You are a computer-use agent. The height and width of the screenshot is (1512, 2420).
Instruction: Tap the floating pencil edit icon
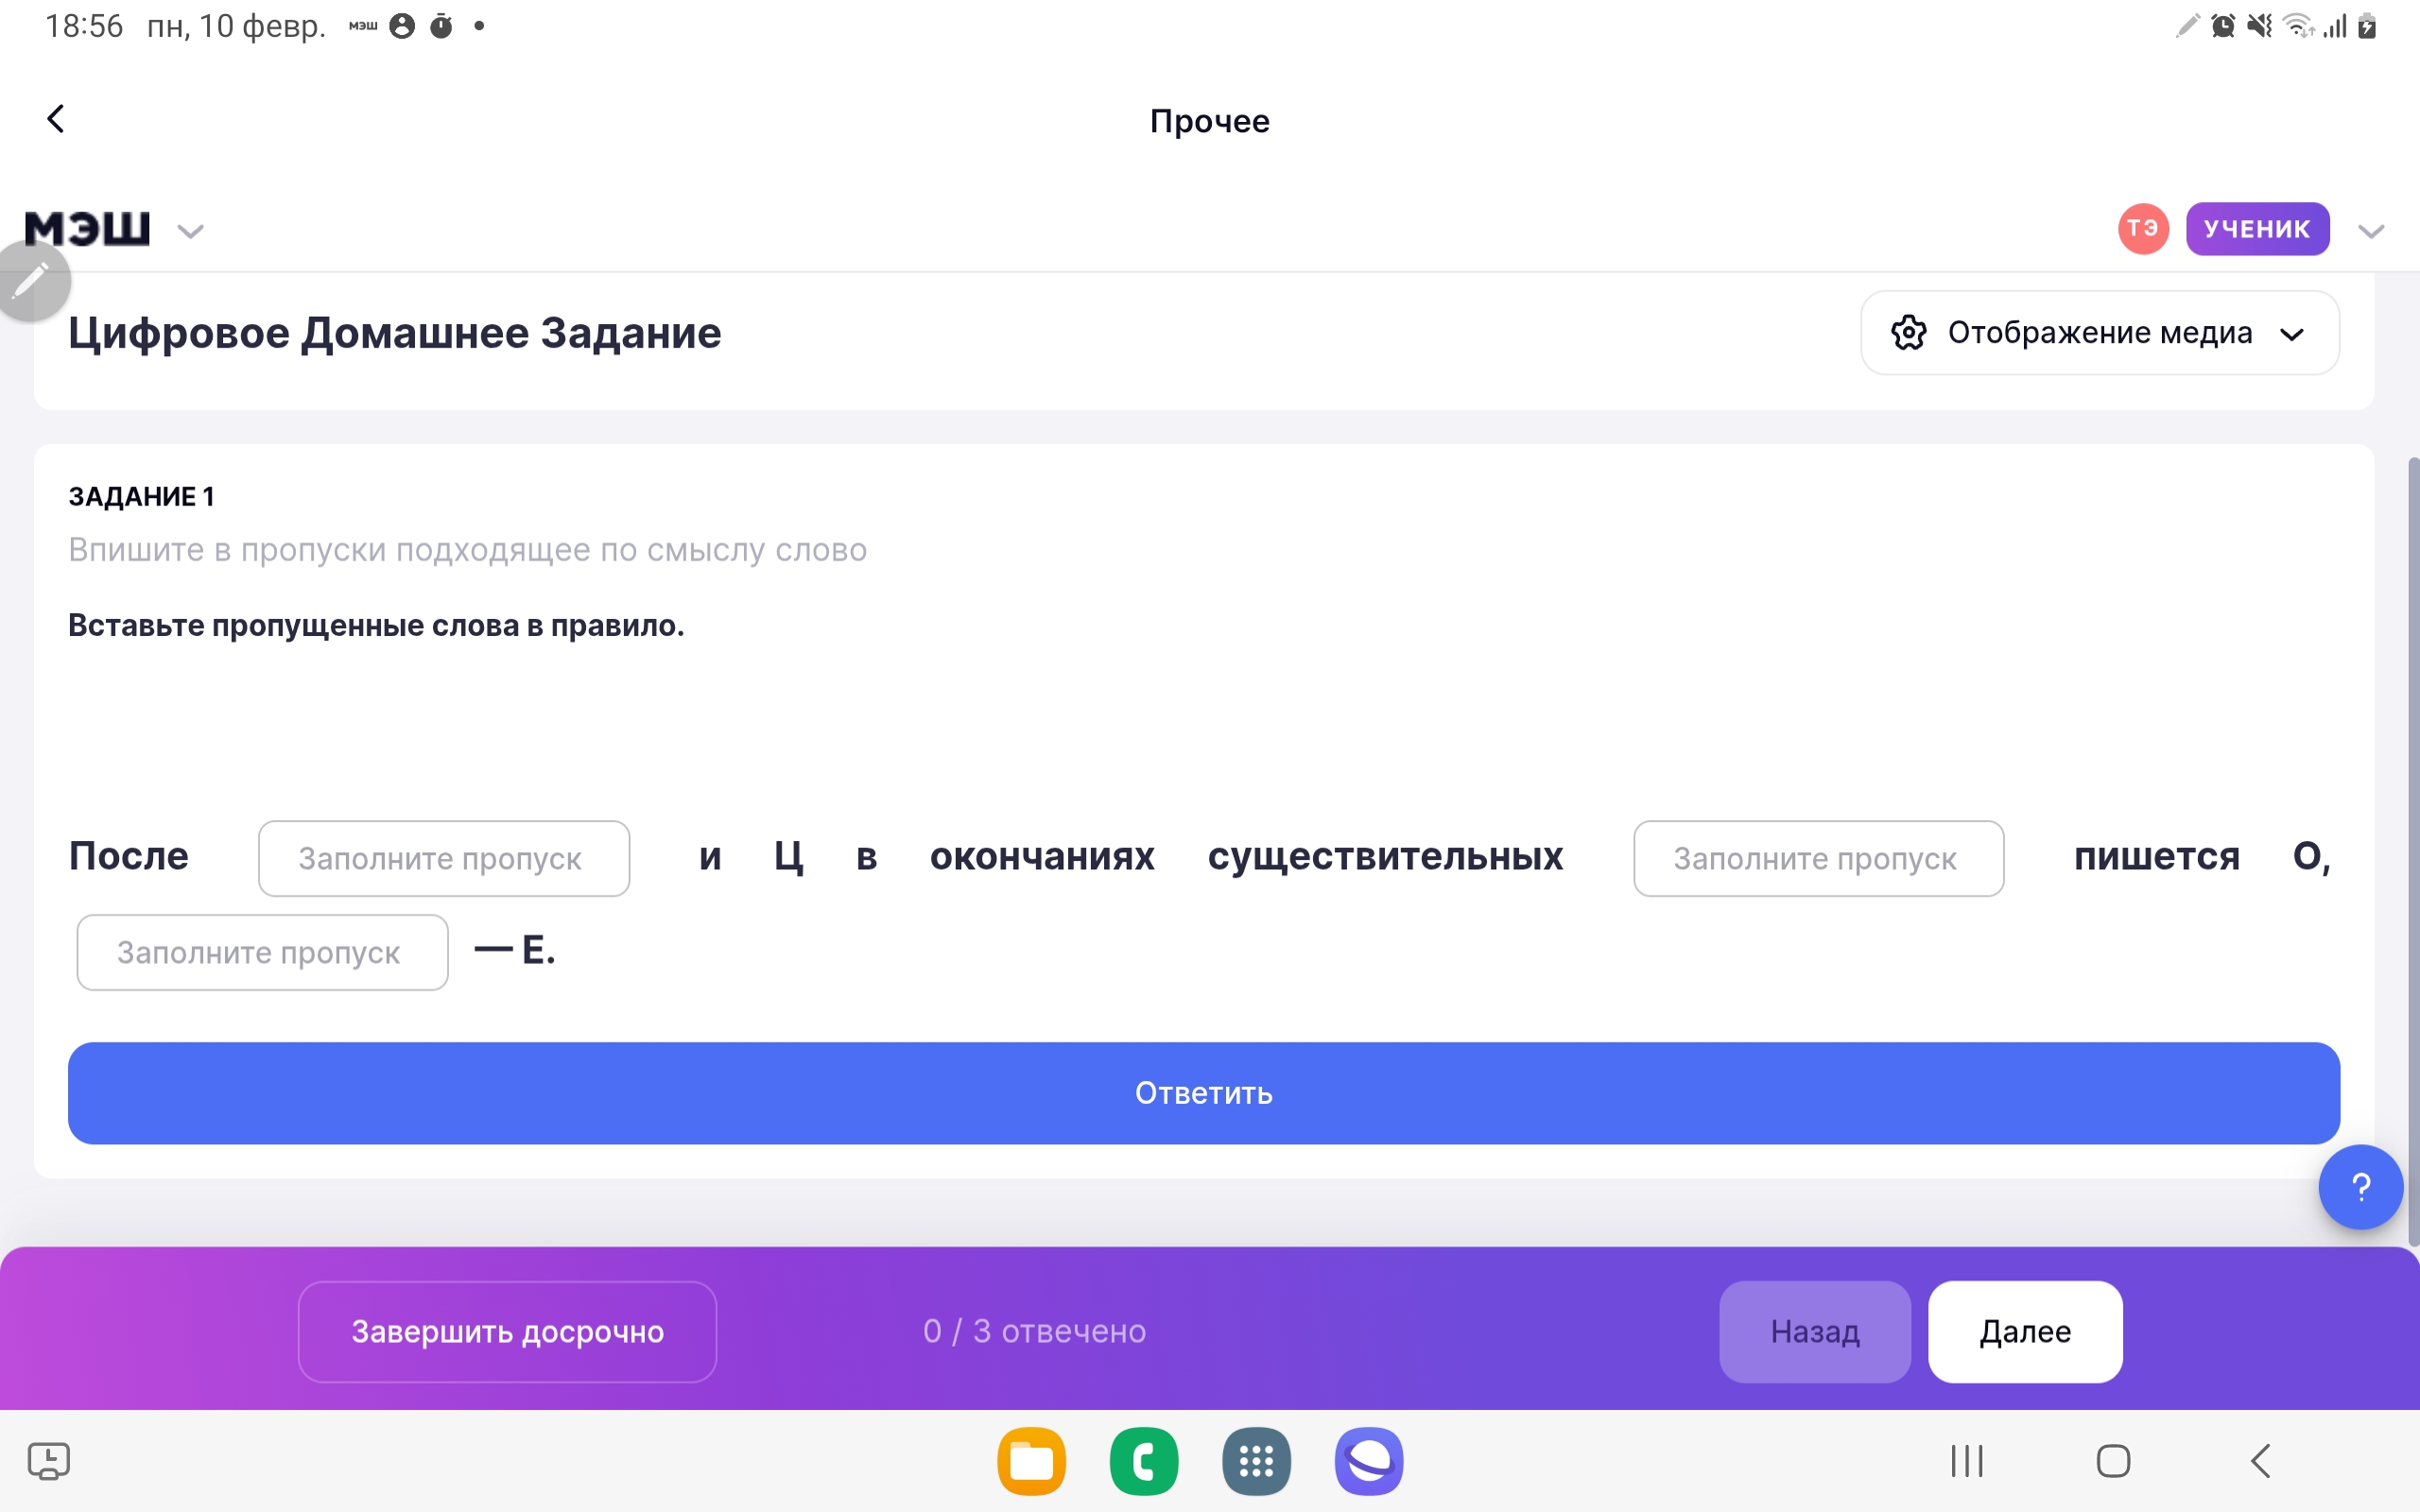(32, 281)
